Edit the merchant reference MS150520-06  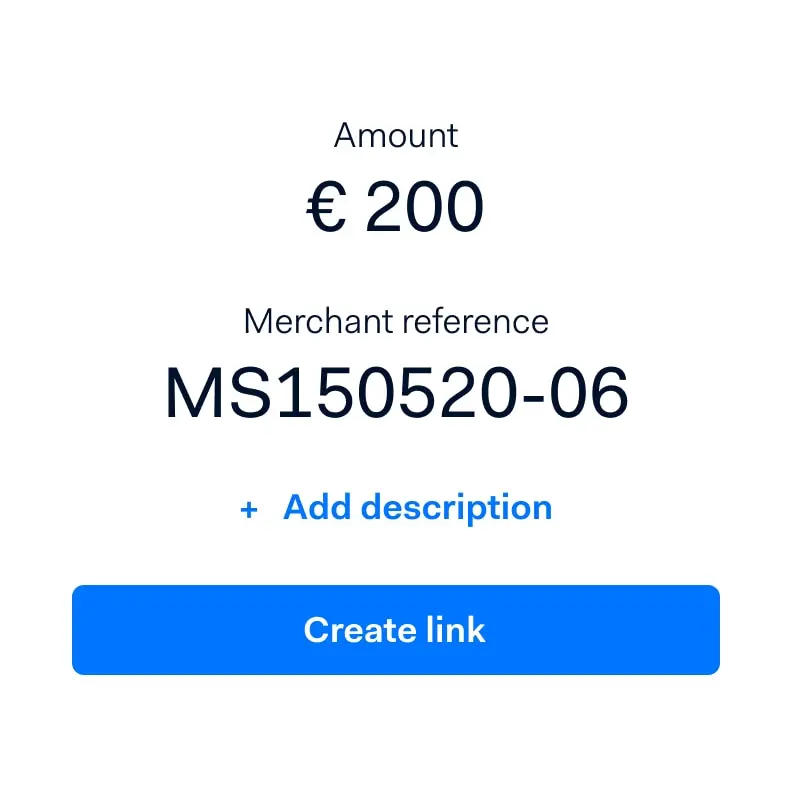point(396,393)
